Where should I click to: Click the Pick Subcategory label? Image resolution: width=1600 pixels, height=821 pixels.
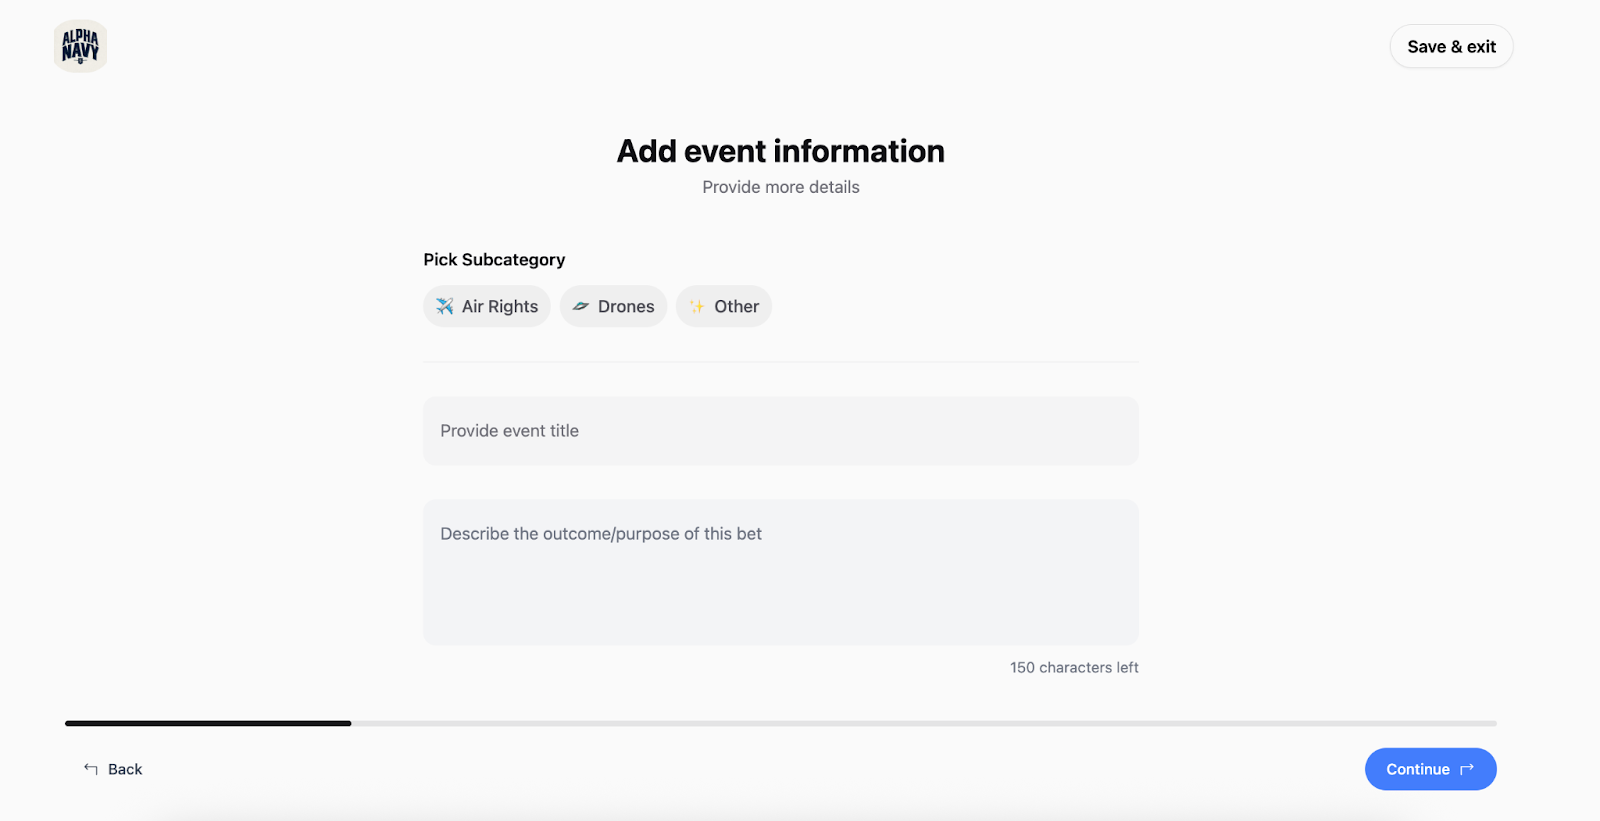(494, 260)
